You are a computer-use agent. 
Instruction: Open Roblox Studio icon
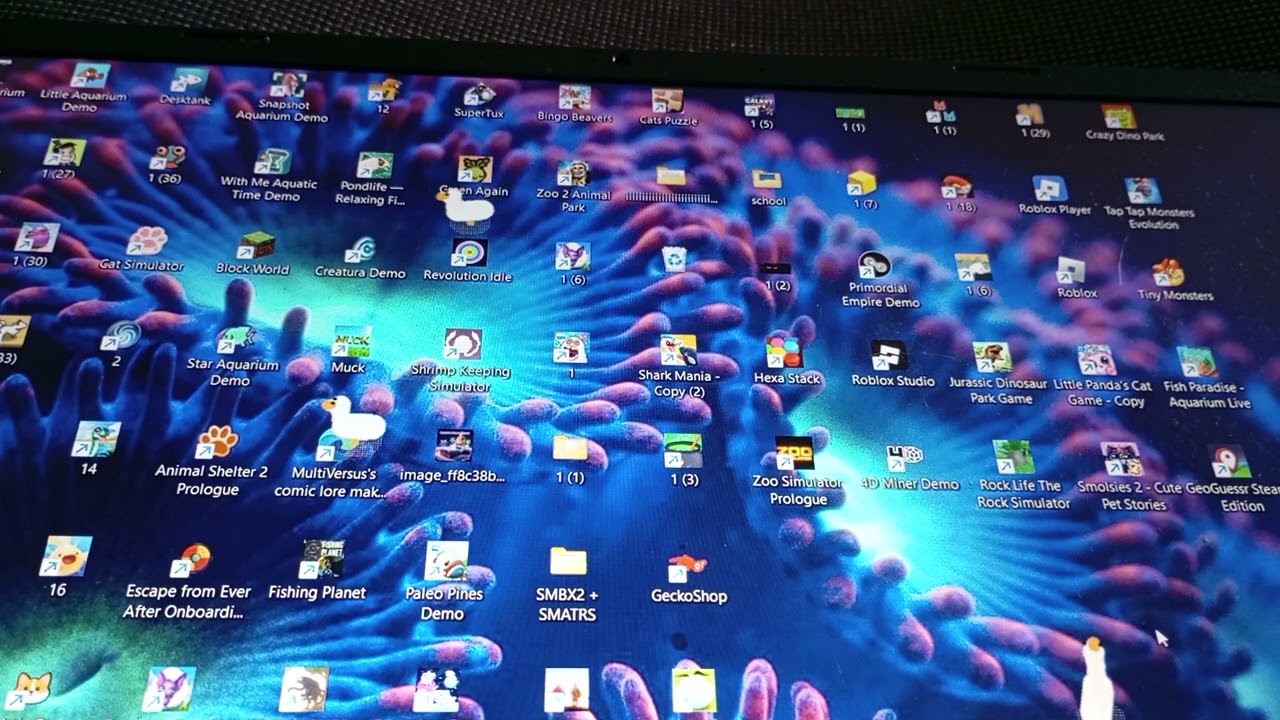click(x=888, y=356)
